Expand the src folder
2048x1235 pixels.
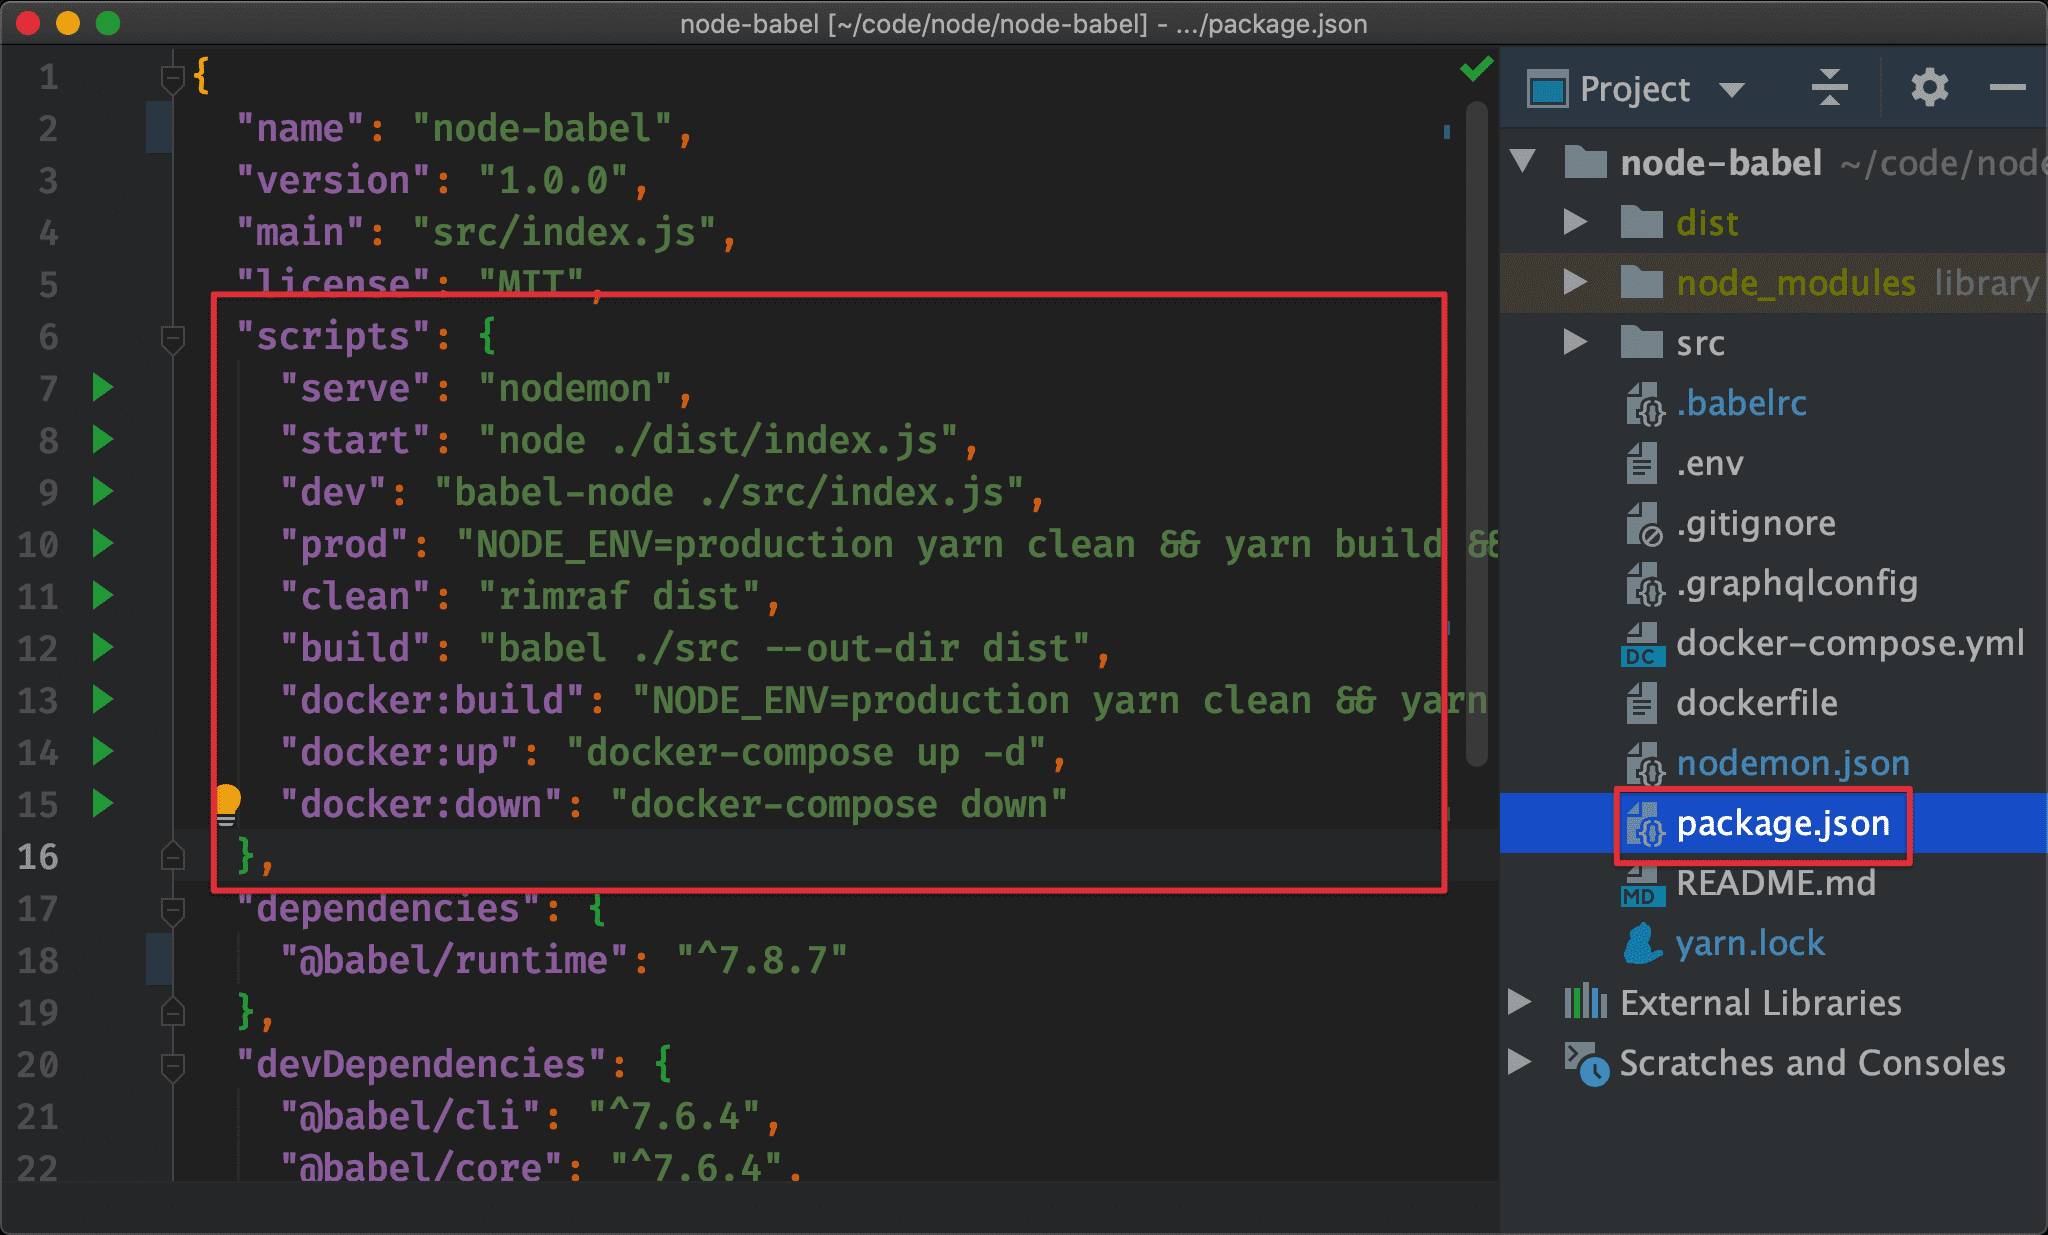point(1575,342)
